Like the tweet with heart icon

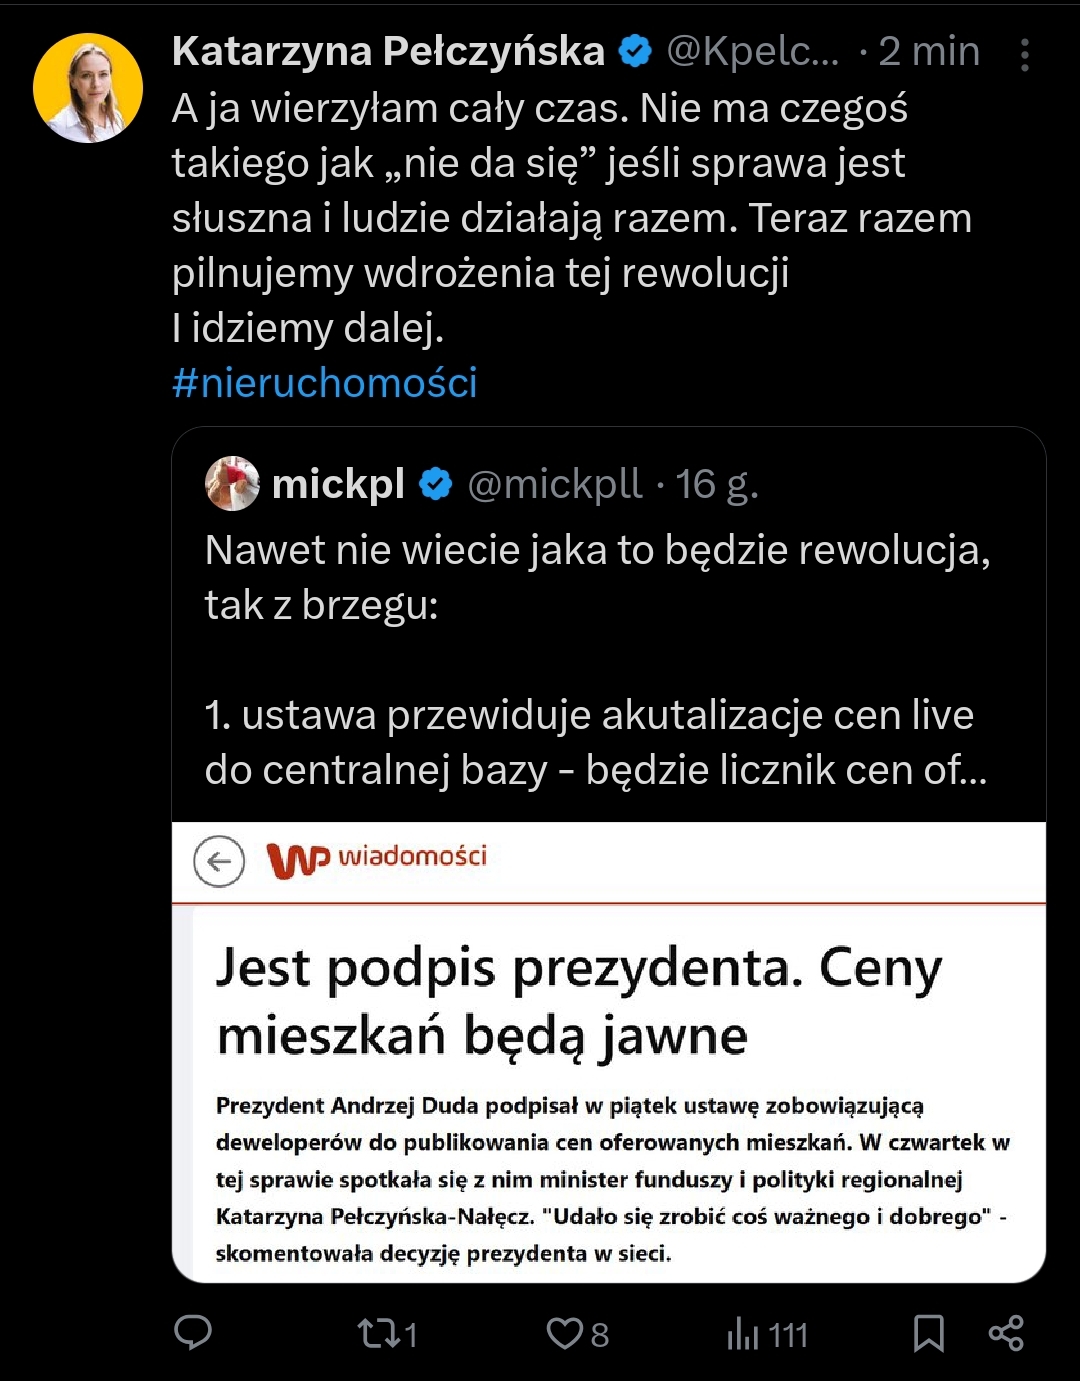(565, 1333)
